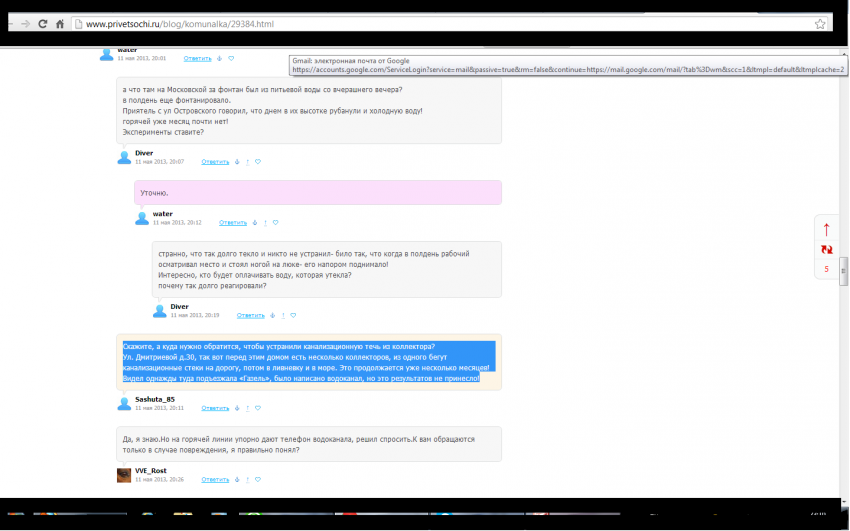Bookmark this page with the star icon
850x531 pixels.
[820, 23]
